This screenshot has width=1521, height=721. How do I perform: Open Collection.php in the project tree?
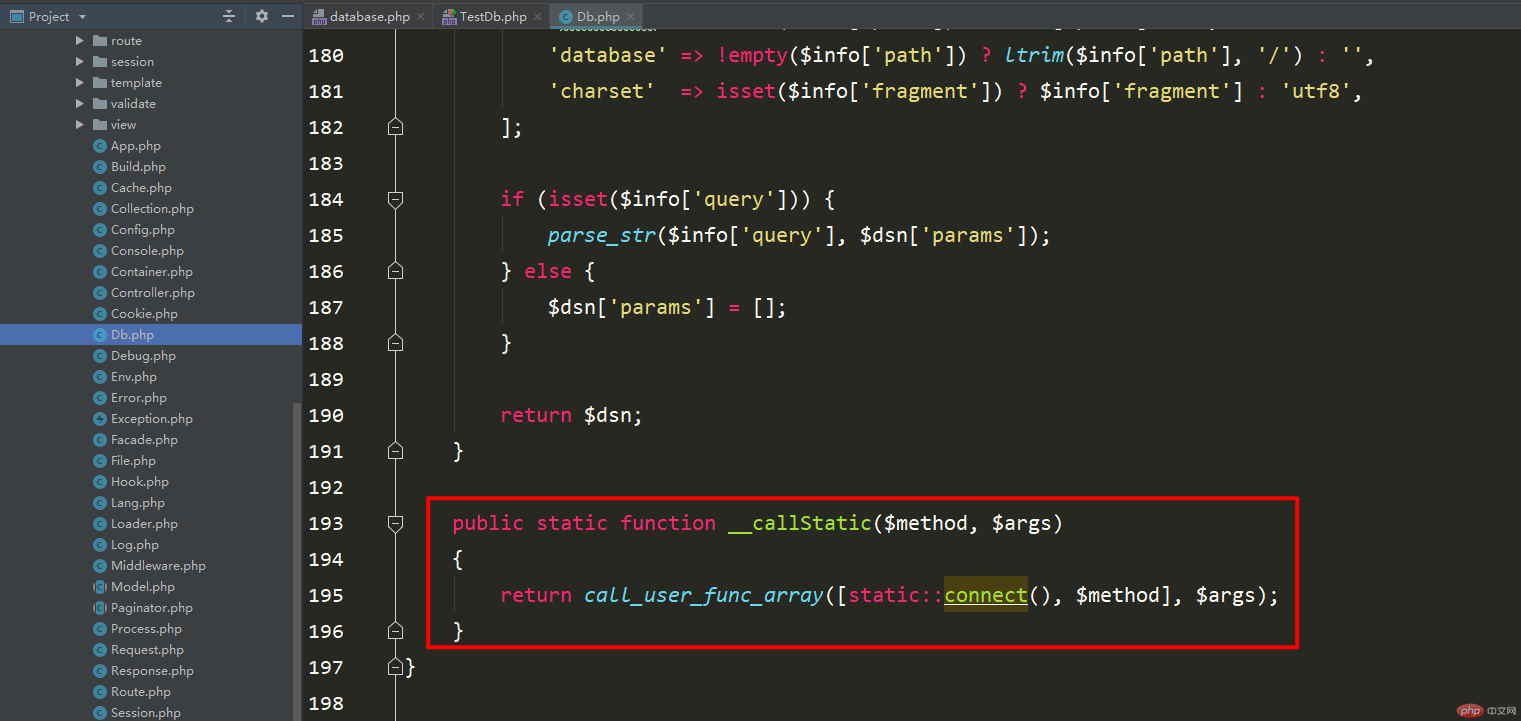(152, 209)
